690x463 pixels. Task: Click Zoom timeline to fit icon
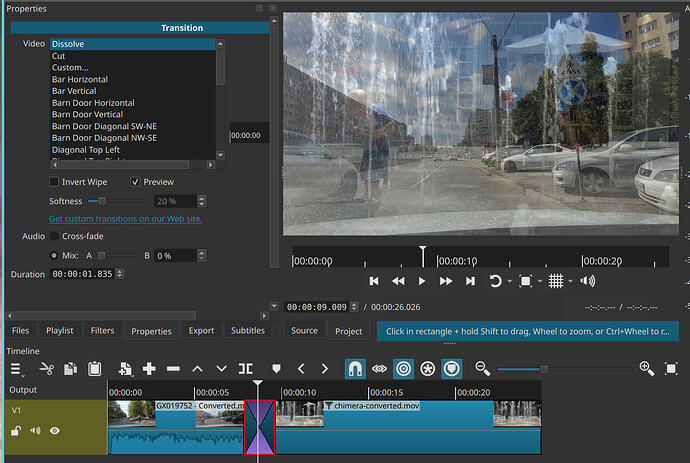point(671,369)
